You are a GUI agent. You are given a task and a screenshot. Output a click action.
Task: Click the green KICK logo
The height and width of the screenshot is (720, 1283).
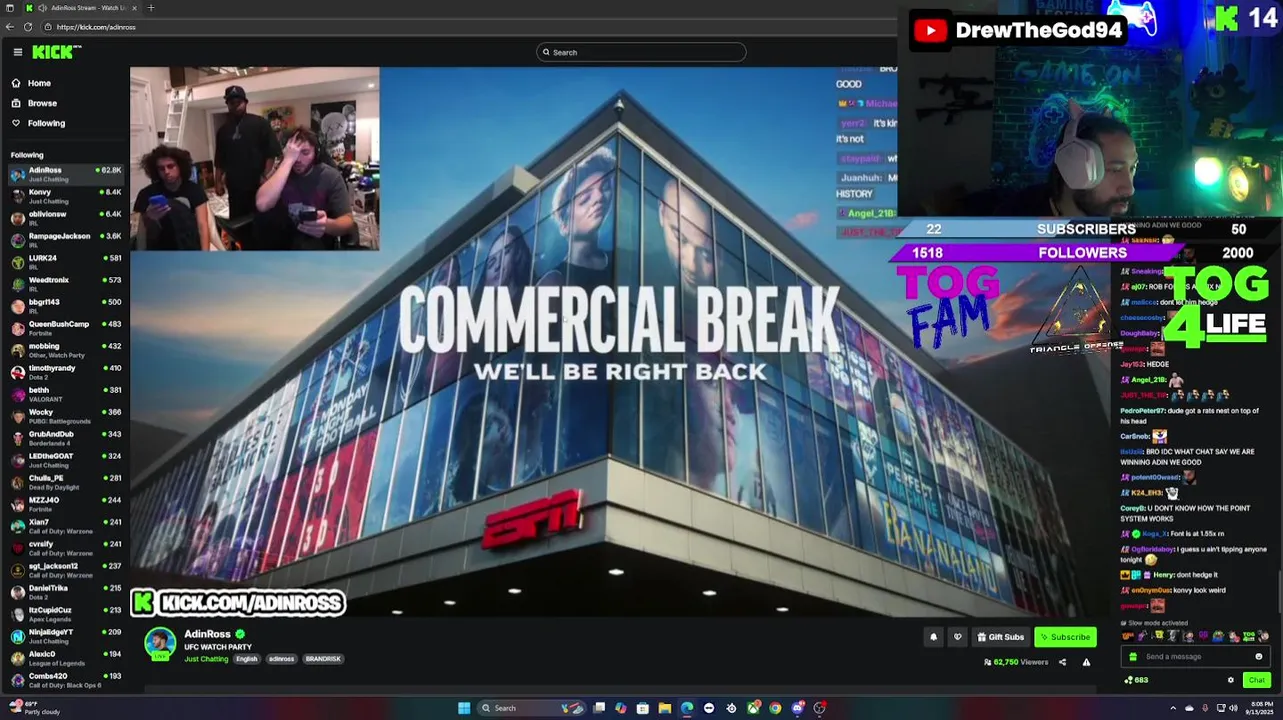(57, 52)
